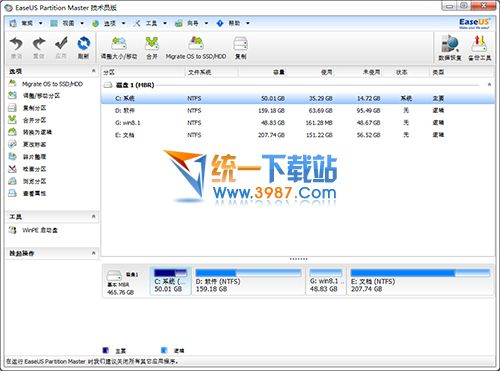Viewport: 500px width, 371px height.
Task: Sort by the 状态 column header
Action: tap(406, 72)
